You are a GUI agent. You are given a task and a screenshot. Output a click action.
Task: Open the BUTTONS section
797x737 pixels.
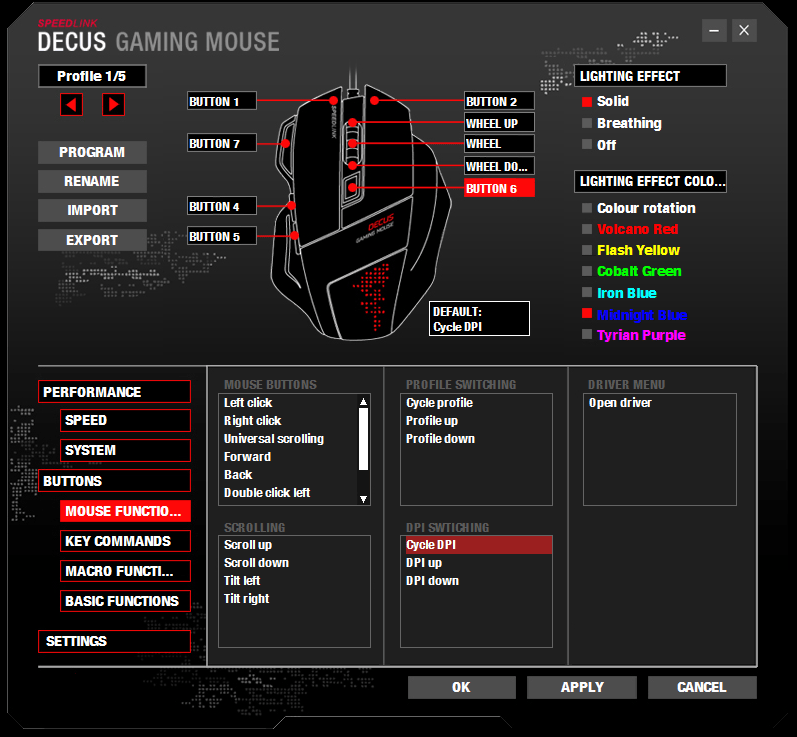coord(114,481)
